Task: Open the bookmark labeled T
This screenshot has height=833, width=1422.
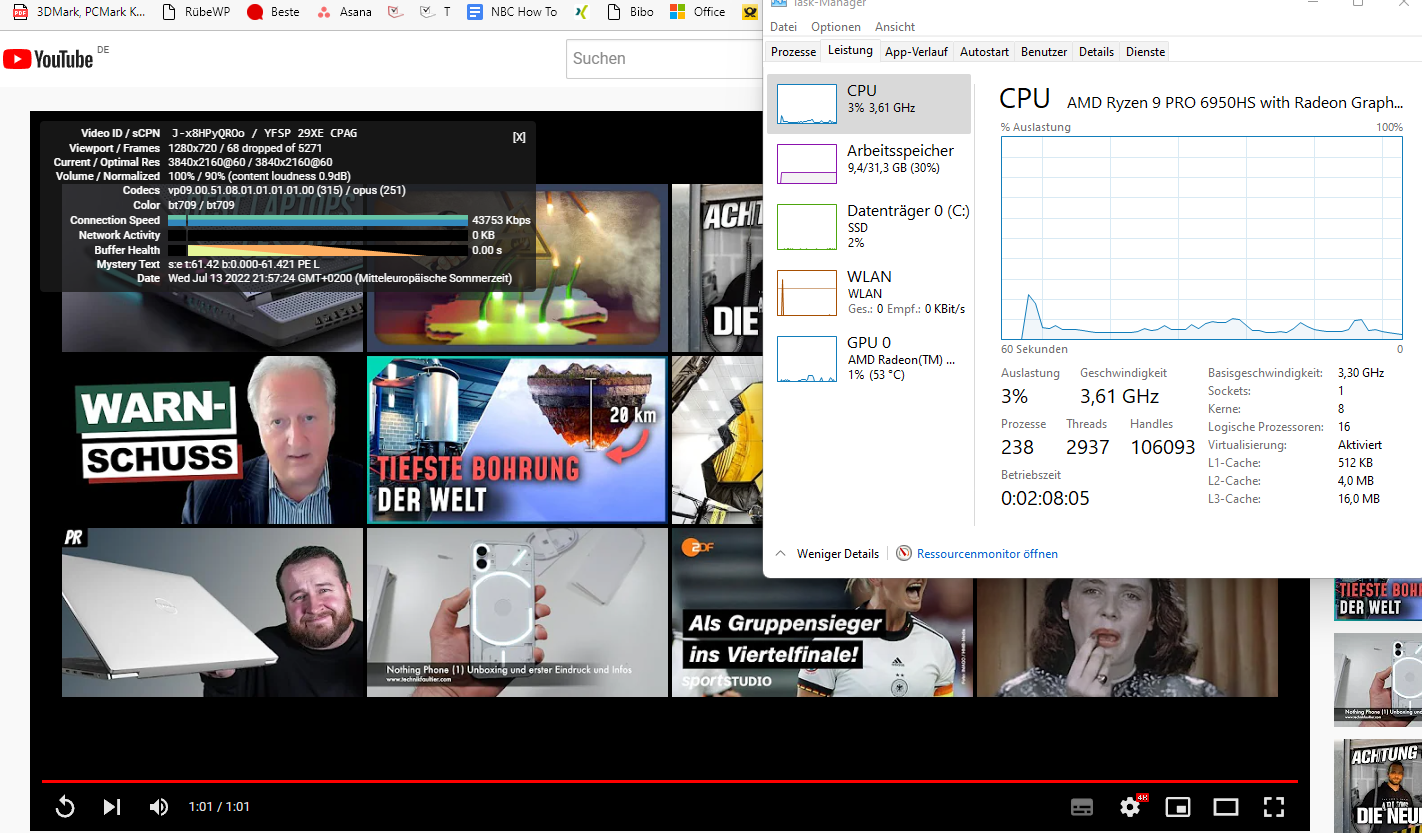Action: pos(434,12)
